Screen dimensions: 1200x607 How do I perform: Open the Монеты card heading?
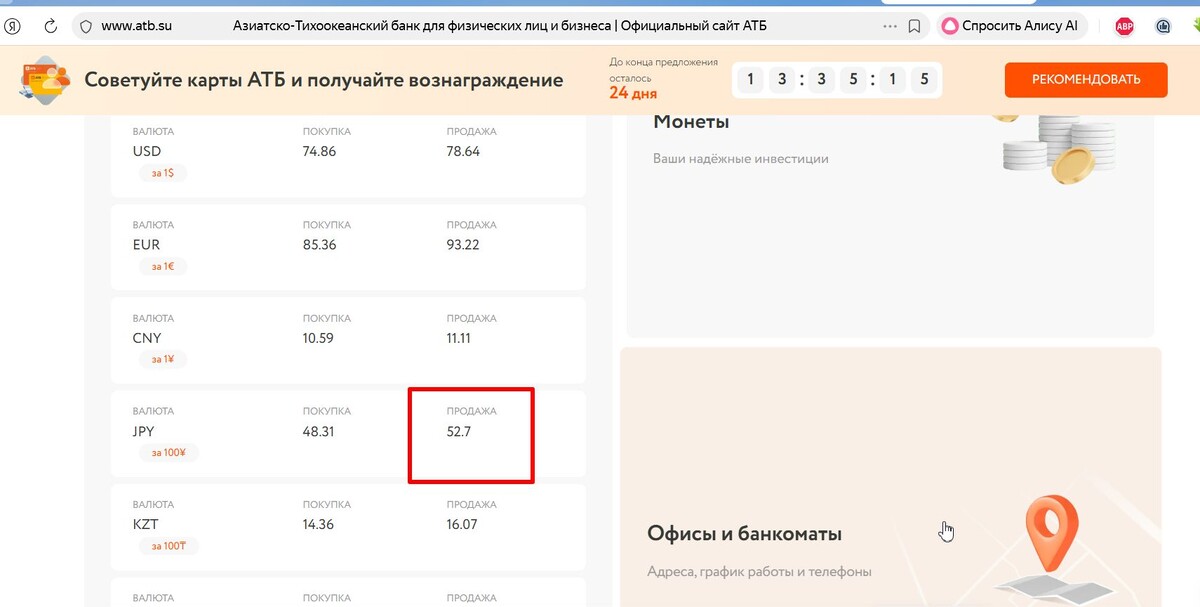pyautogui.click(x=691, y=122)
